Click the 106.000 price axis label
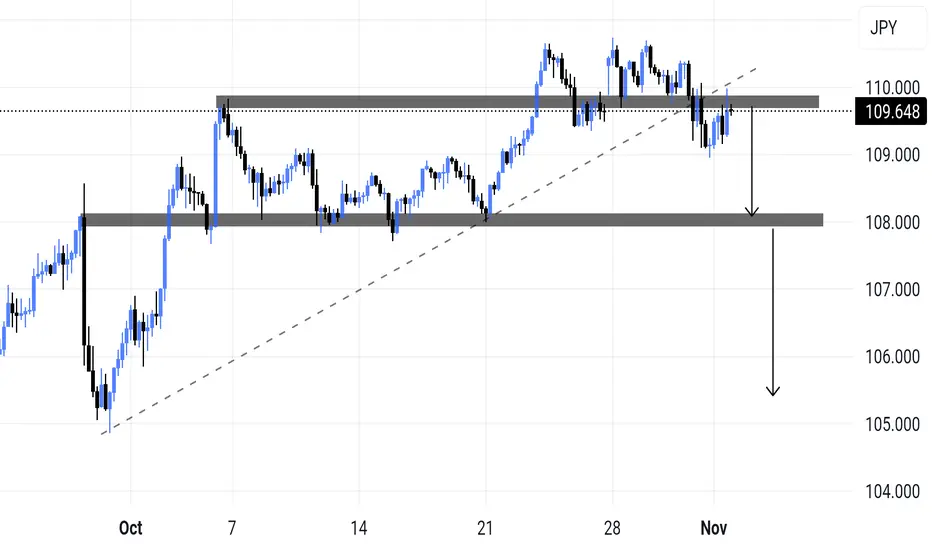 (893, 357)
